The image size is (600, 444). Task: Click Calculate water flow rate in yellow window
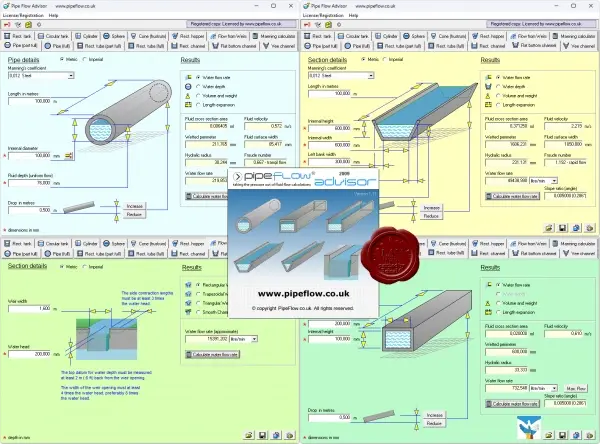point(512,196)
